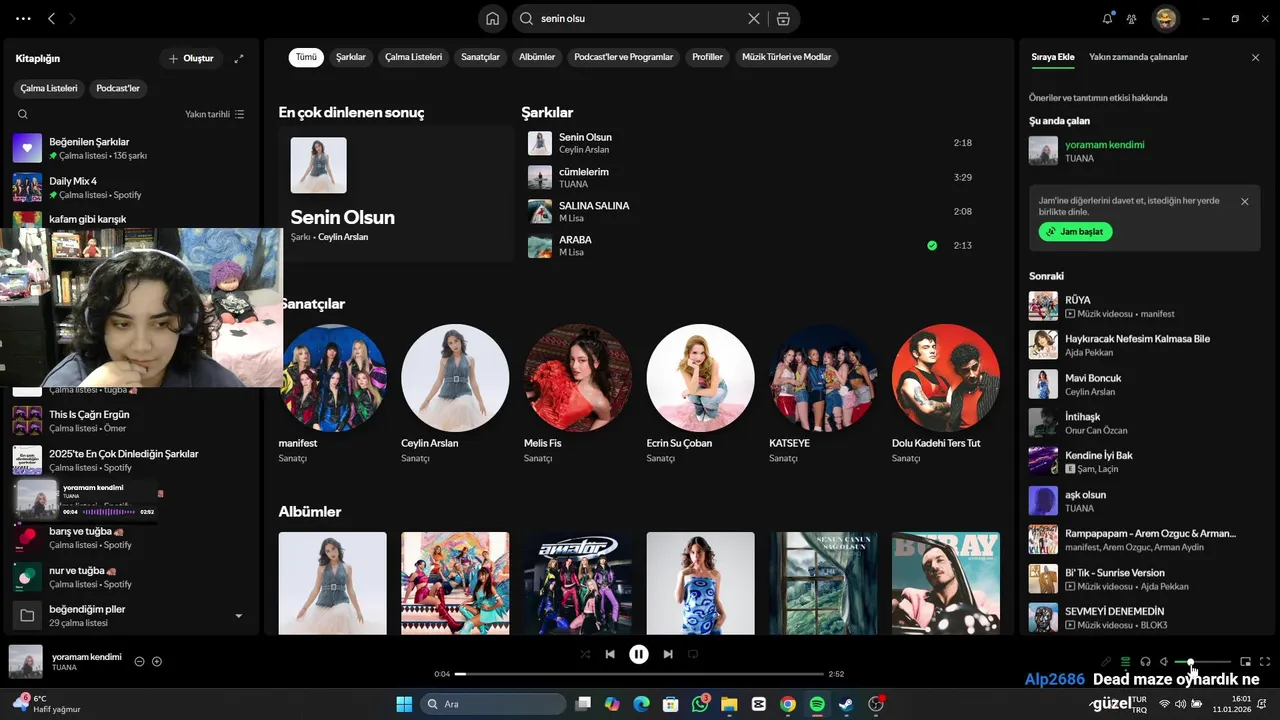Open 2025'te En Çok Dinlediğin Şarkılar playlist
The image size is (1280, 720).
(130, 460)
